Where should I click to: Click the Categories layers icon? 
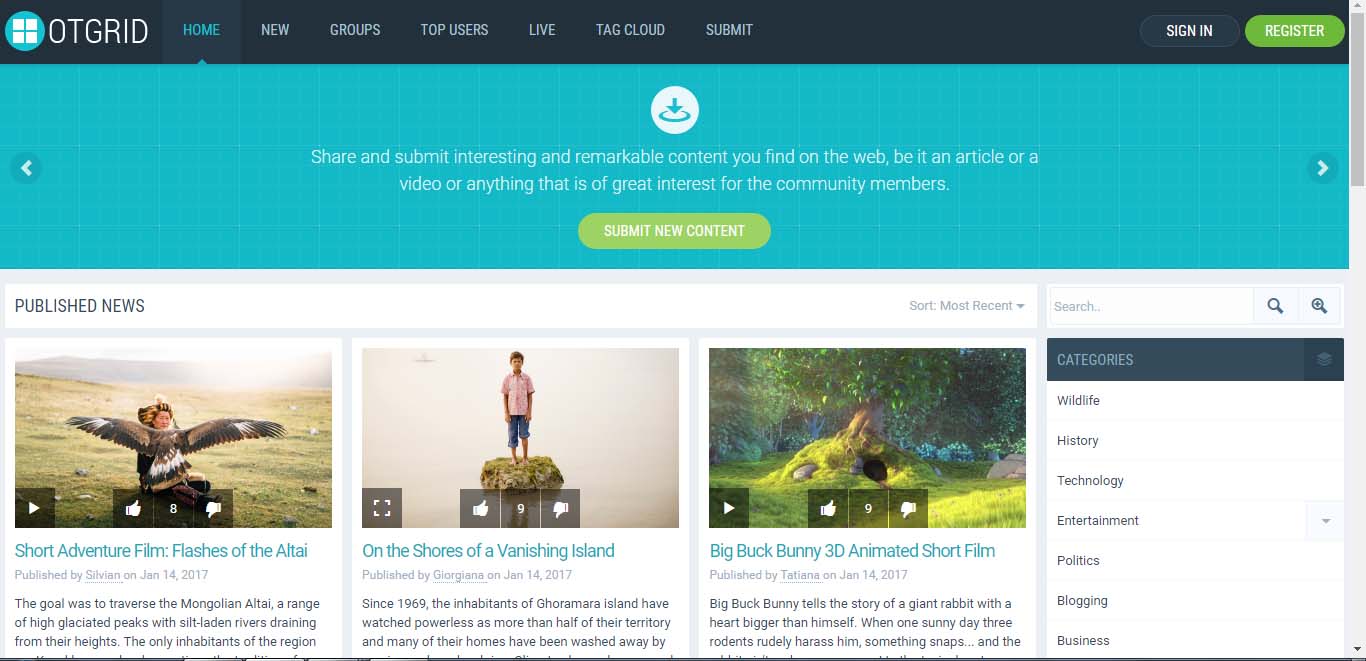(1324, 359)
